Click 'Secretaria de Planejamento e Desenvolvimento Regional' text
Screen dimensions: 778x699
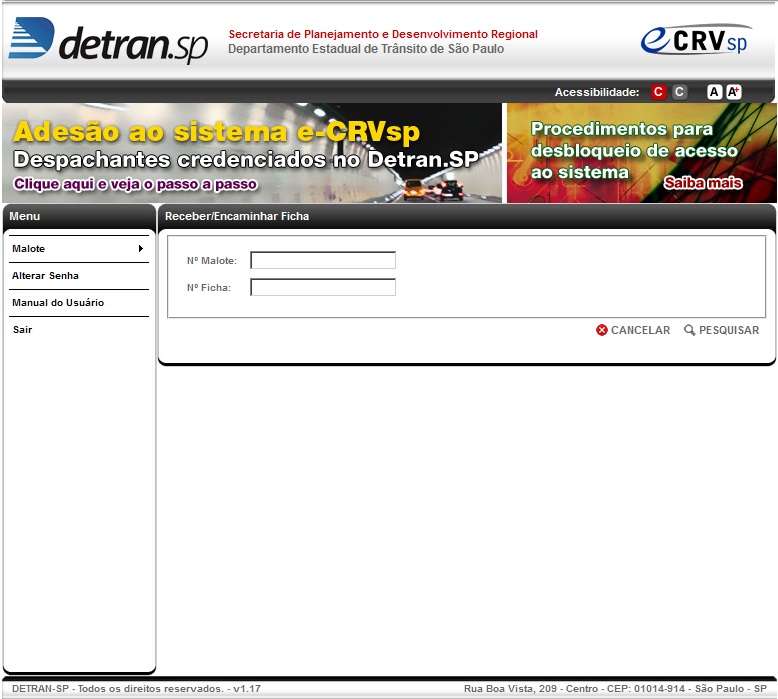(383, 34)
